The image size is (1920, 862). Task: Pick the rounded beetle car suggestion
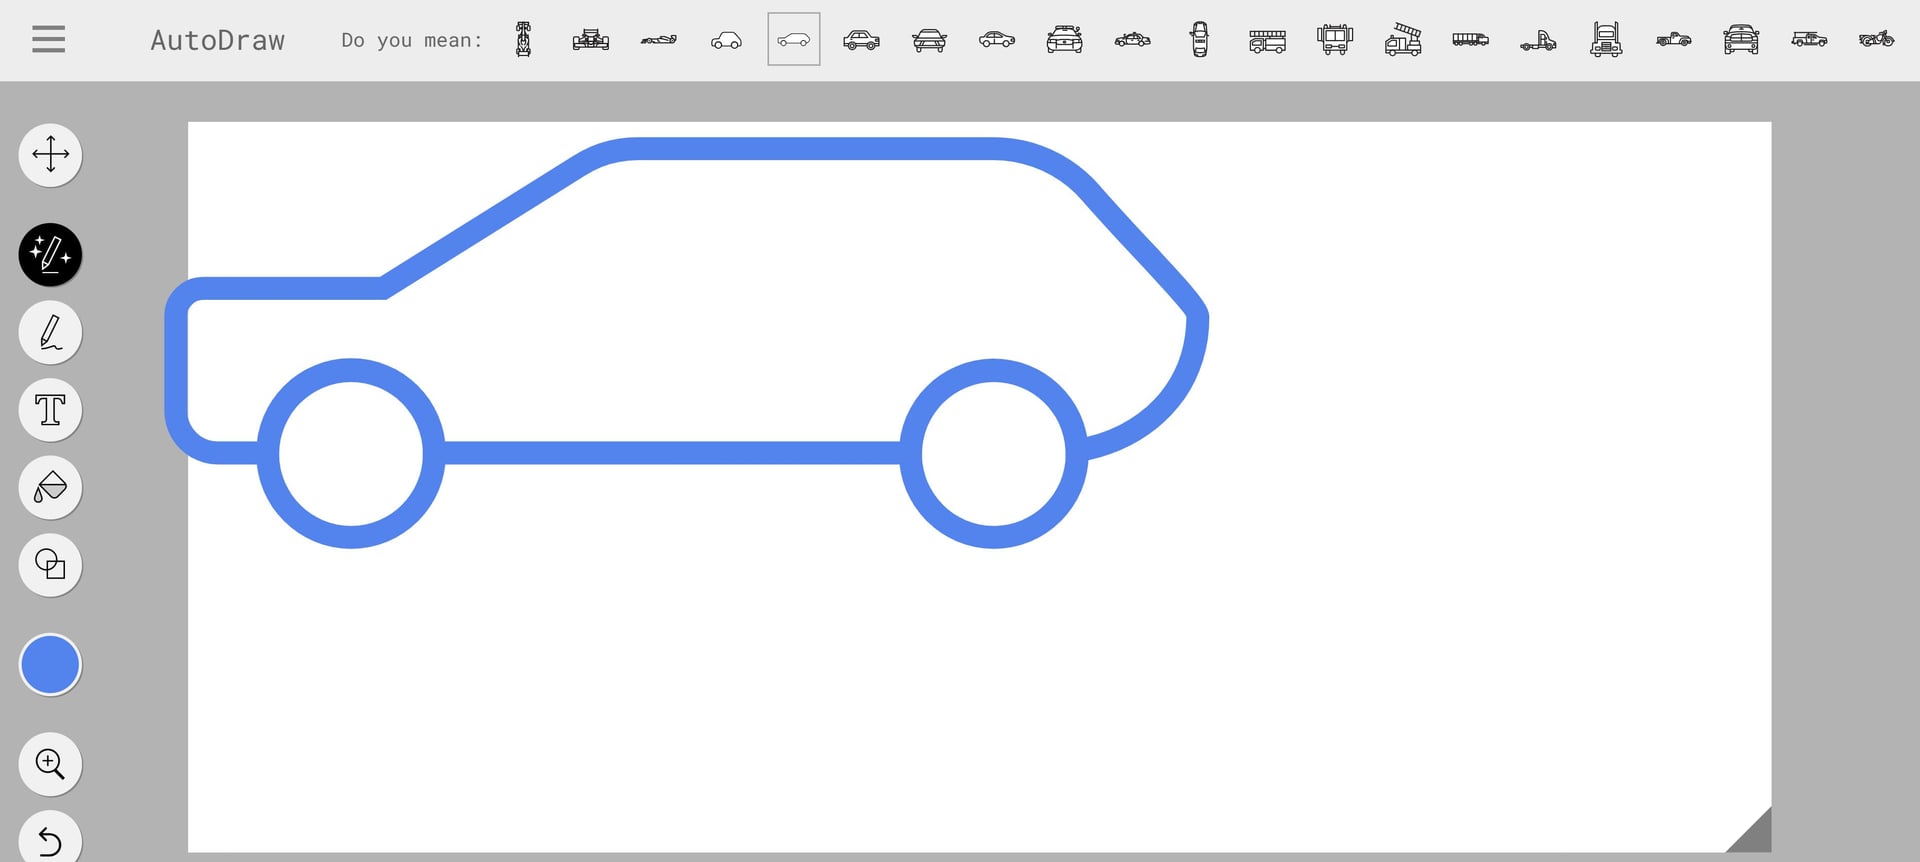point(726,40)
